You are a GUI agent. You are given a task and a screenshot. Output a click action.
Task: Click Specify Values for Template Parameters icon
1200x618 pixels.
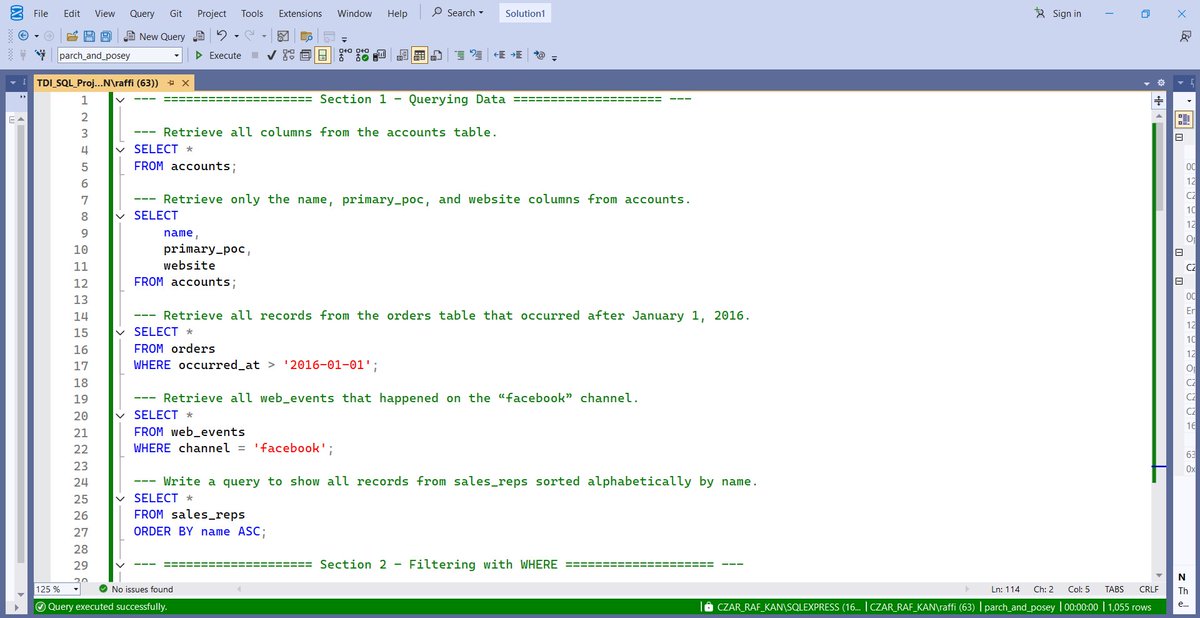[x=540, y=55]
